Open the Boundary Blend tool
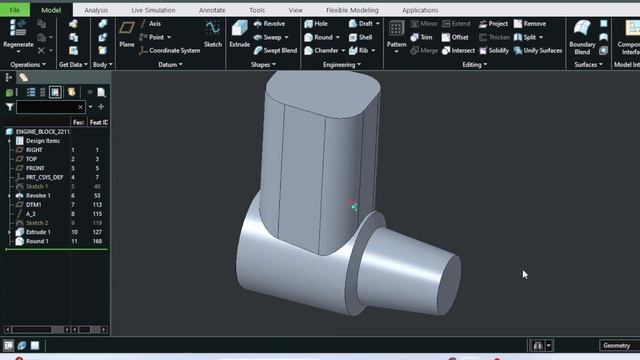640x360 pixels. coord(582,38)
